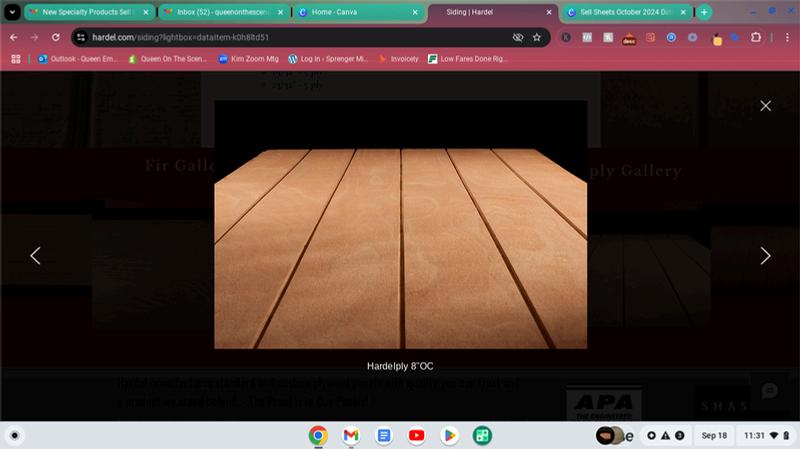Open a new browser tab
Image resolution: width=800 pixels, height=449 pixels.
point(704,12)
